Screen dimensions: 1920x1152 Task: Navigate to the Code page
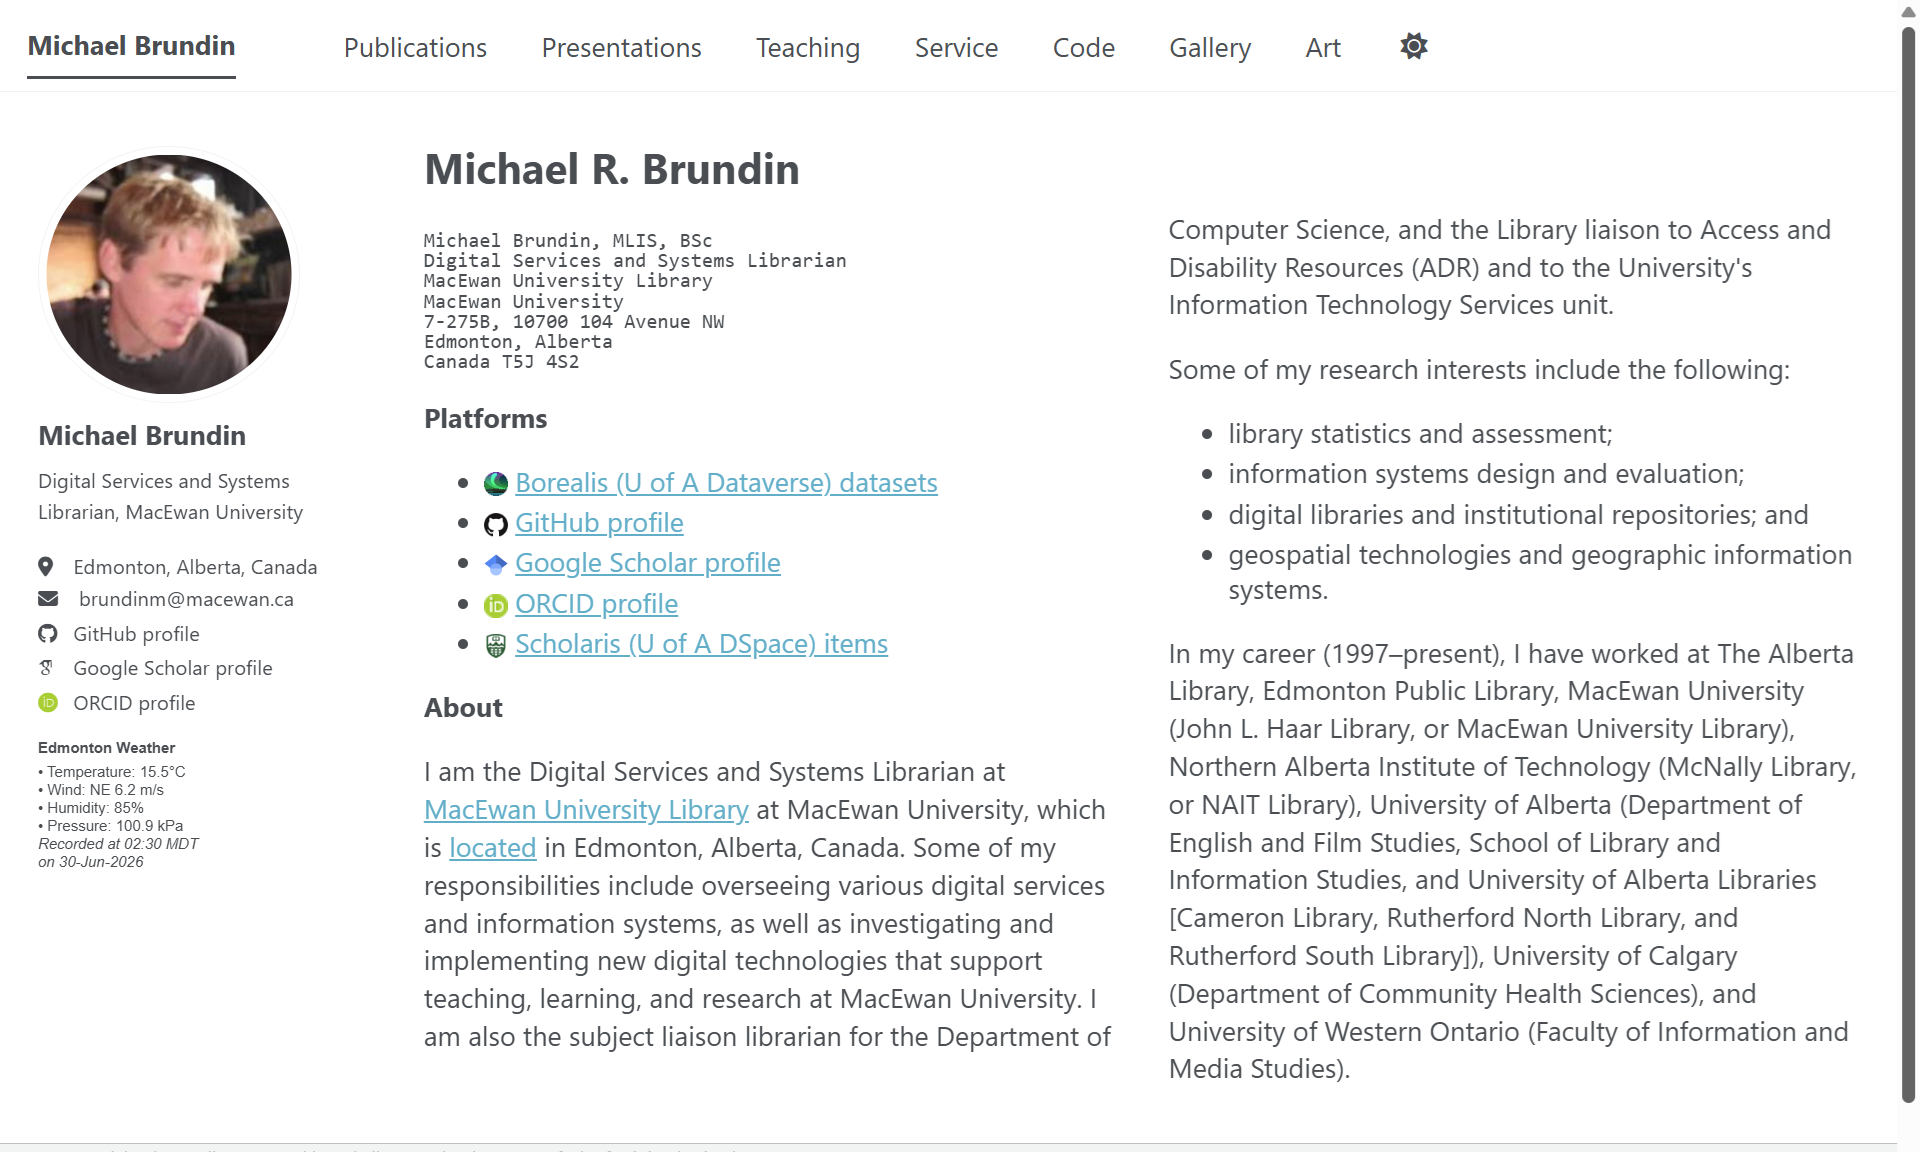click(x=1083, y=47)
